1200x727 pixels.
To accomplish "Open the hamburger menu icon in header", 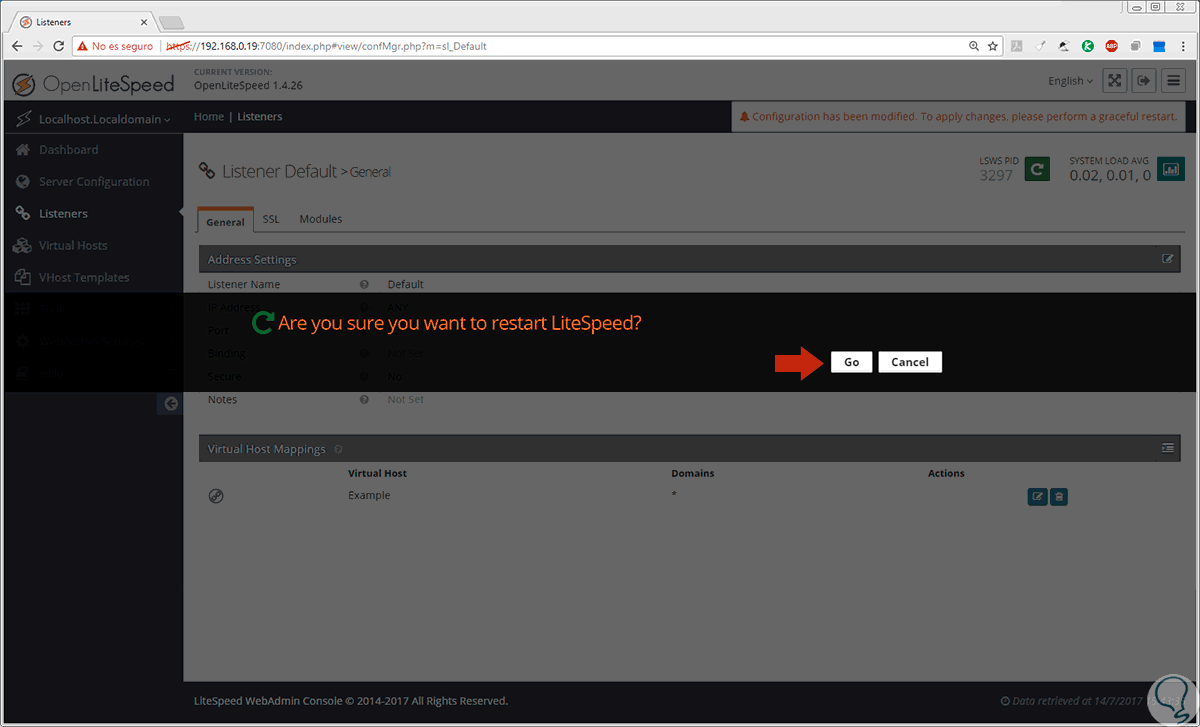I will 1174,81.
